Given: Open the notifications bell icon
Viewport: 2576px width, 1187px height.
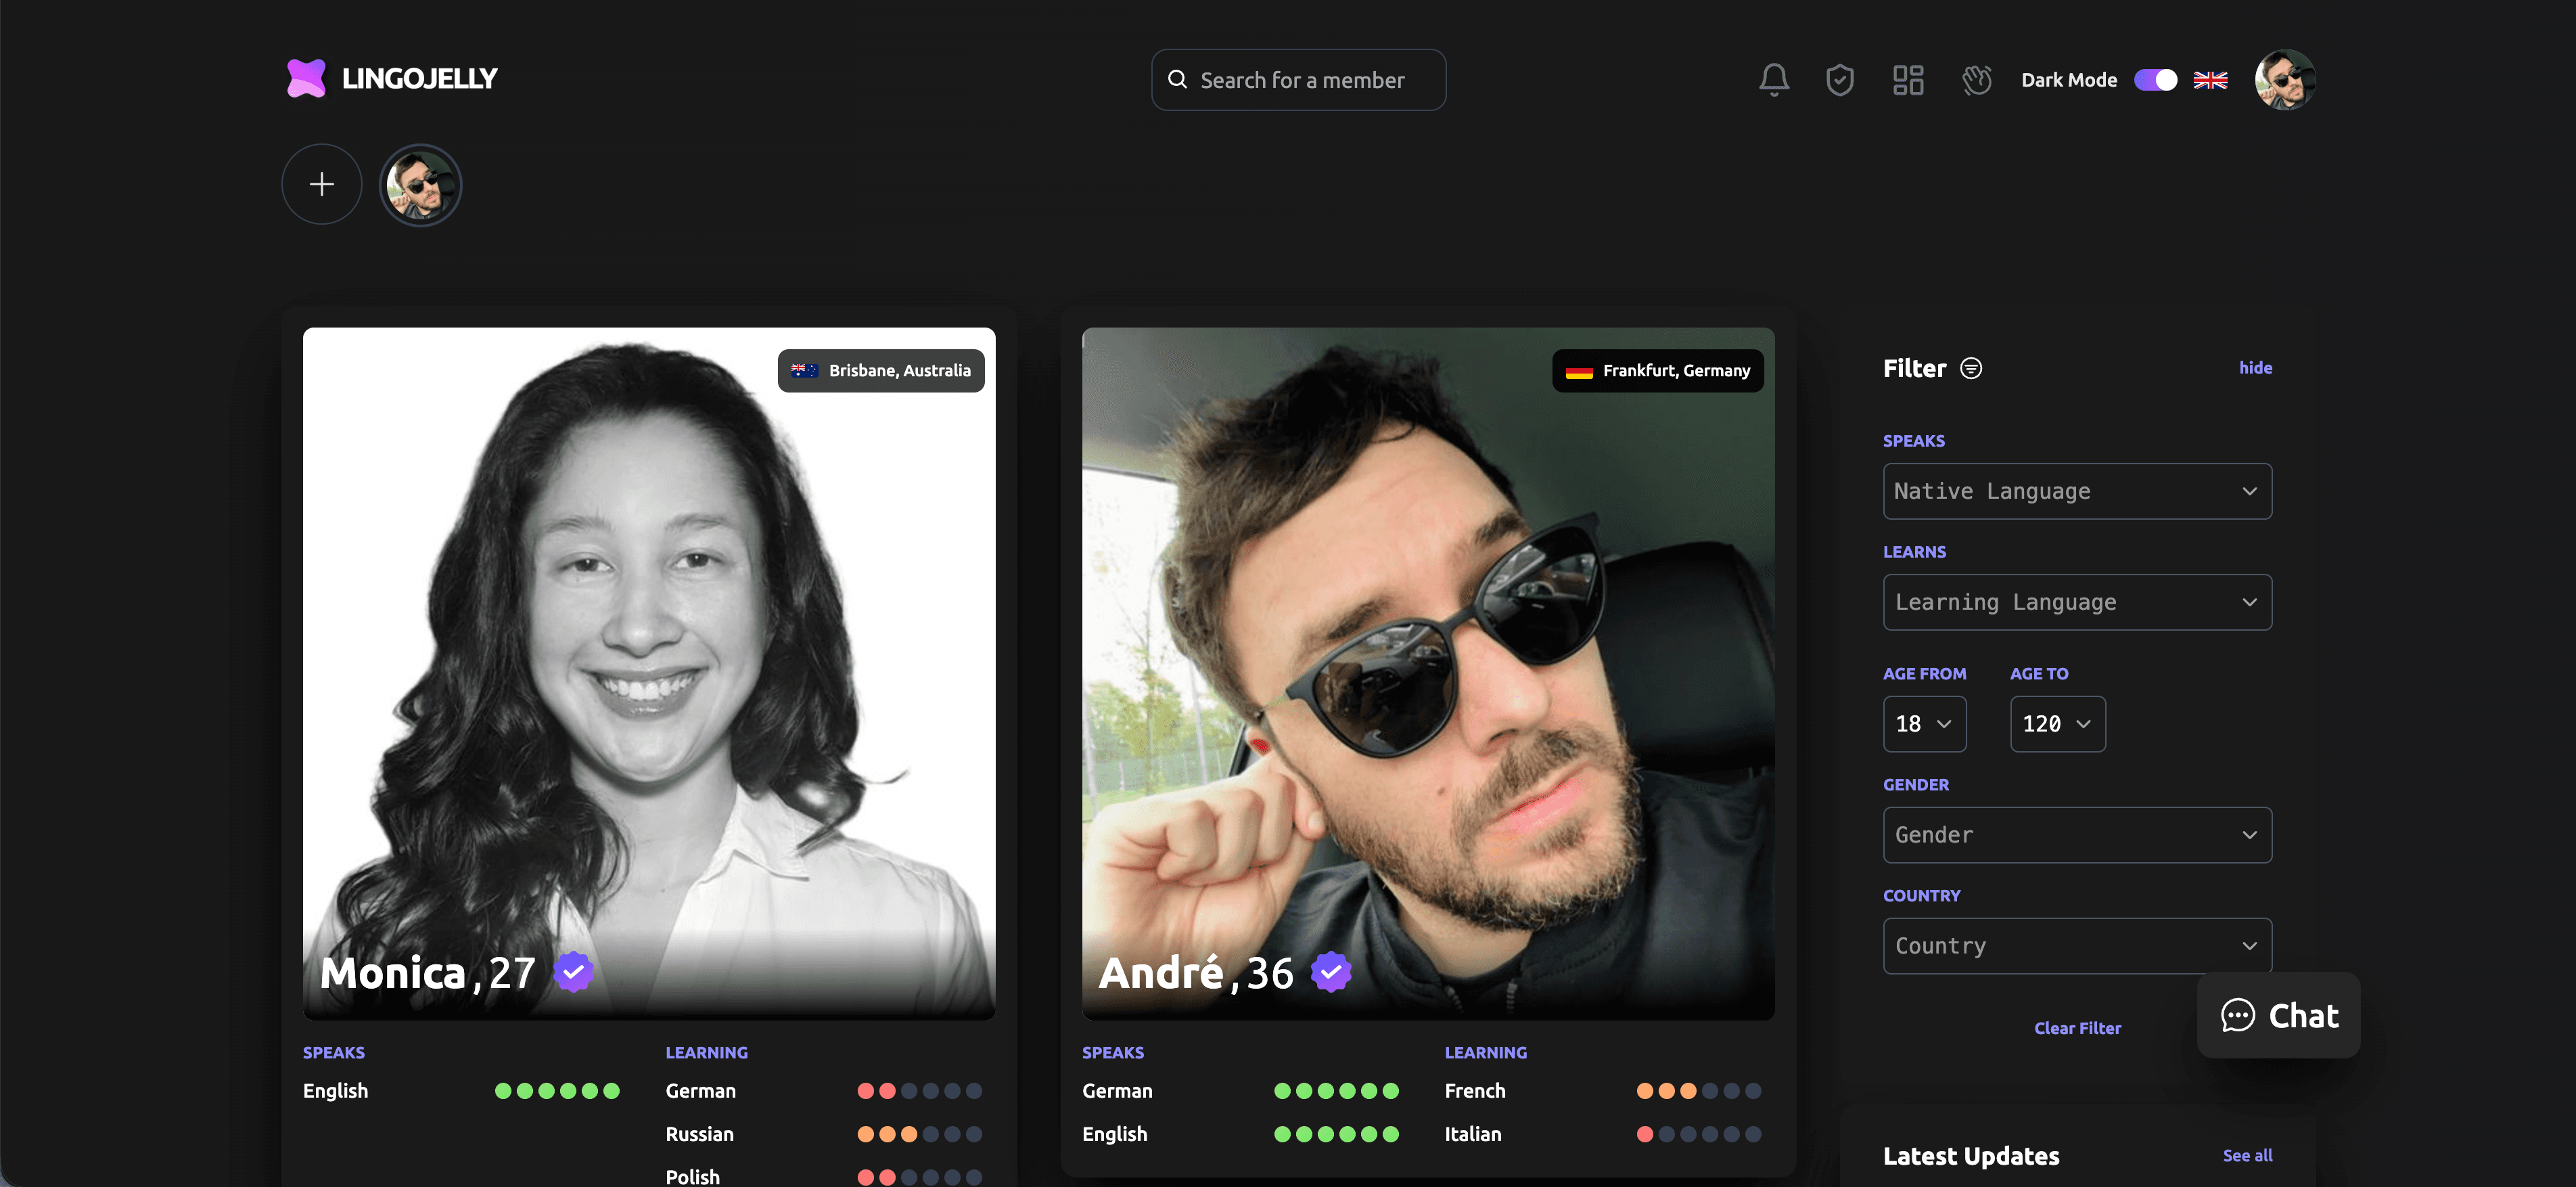Looking at the screenshot, I should pos(1773,80).
